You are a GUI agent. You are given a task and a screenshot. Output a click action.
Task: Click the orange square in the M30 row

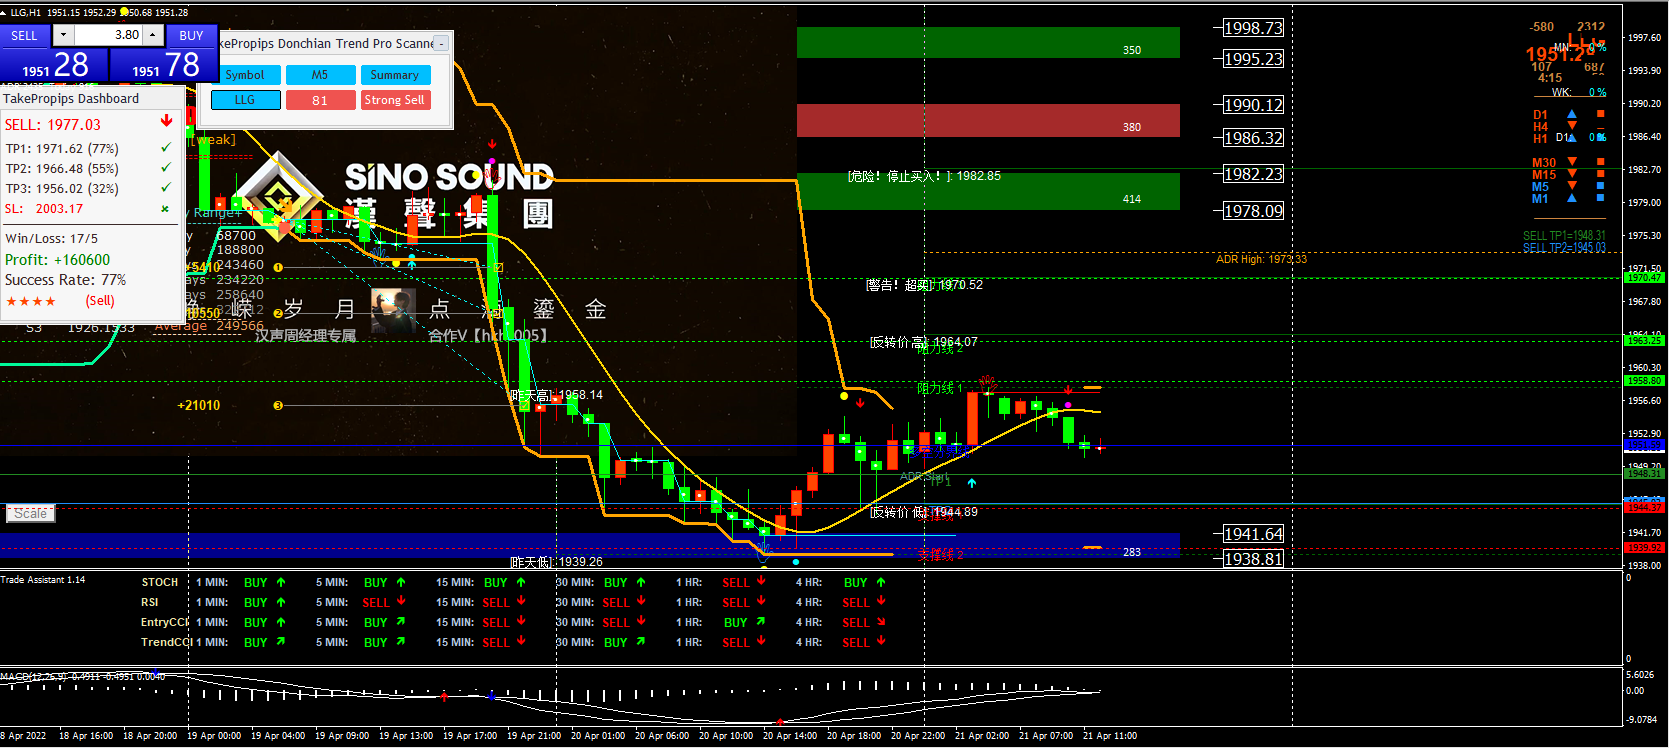1600,162
